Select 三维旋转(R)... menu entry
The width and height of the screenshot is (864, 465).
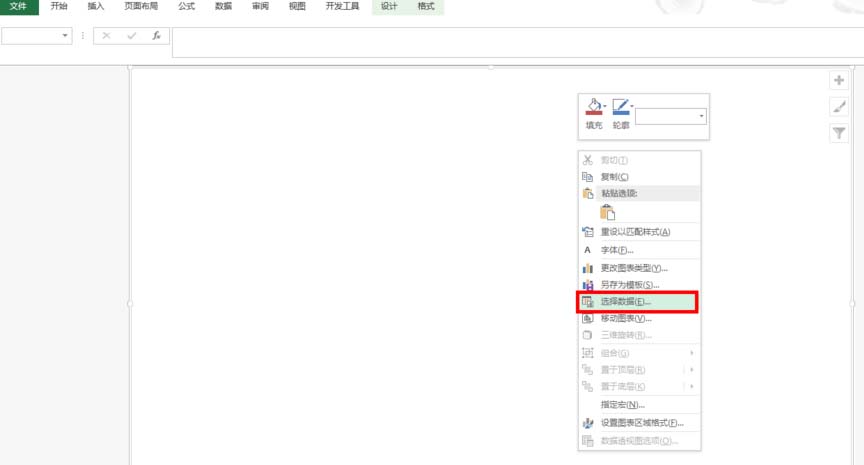pos(639,335)
